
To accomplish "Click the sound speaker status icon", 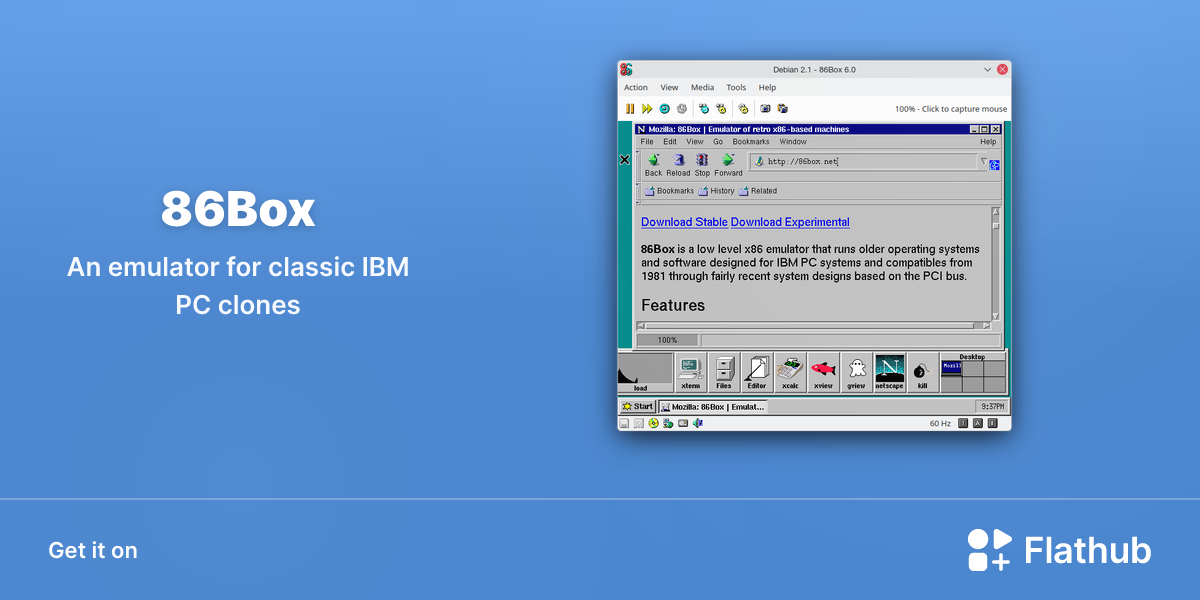I will pos(698,423).
